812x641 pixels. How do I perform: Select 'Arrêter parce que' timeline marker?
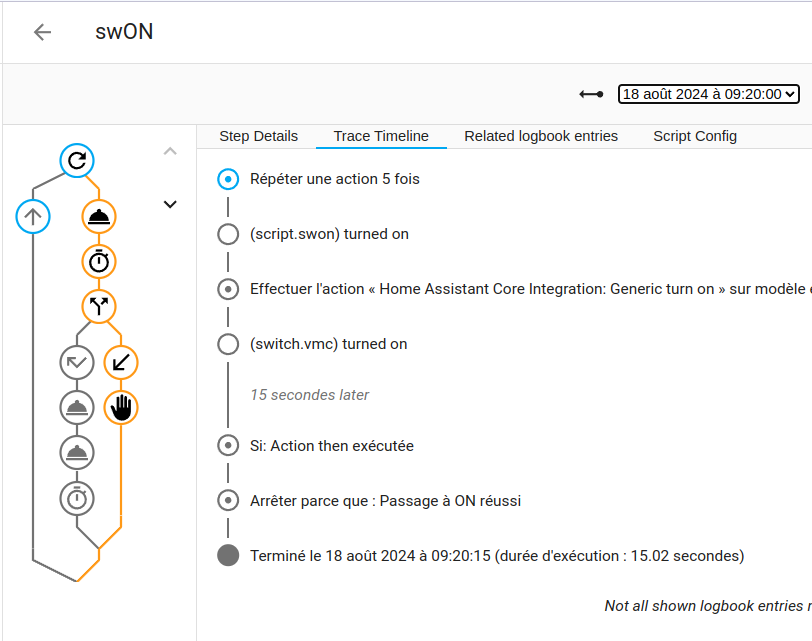(x=228, y=500)
